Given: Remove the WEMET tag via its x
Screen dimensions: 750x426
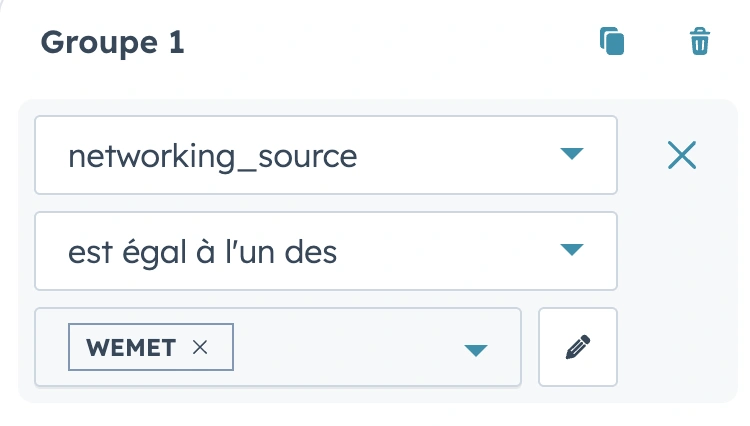Looking at the screenshot, I should point(200,347).
